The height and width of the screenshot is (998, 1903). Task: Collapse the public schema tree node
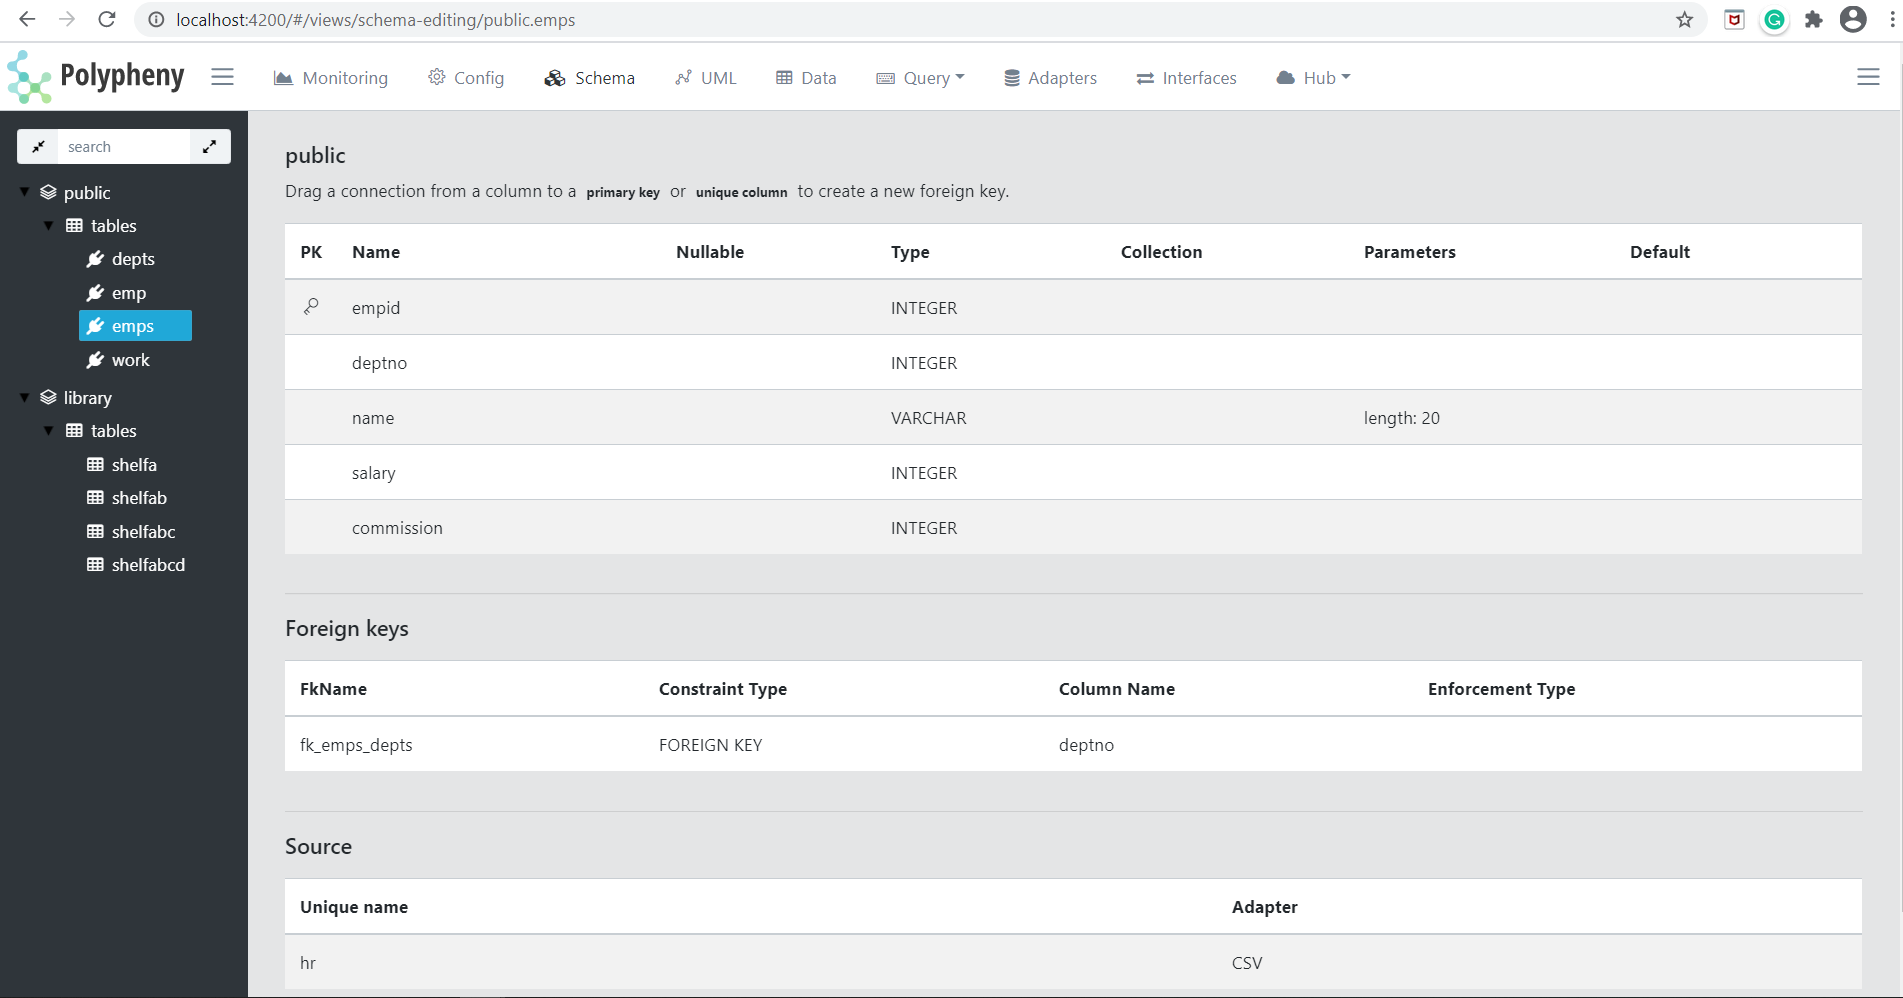[x=23, y=192]
